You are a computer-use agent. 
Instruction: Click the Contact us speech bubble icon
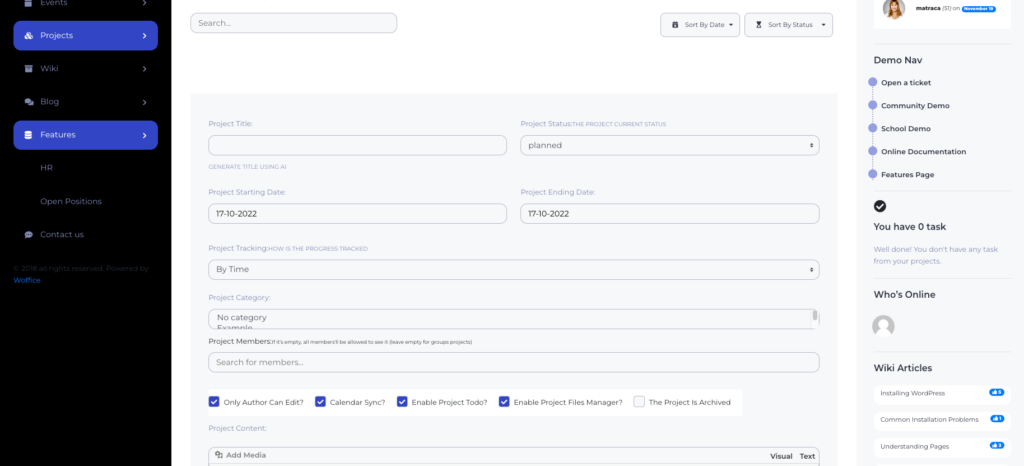click(29, 235)
